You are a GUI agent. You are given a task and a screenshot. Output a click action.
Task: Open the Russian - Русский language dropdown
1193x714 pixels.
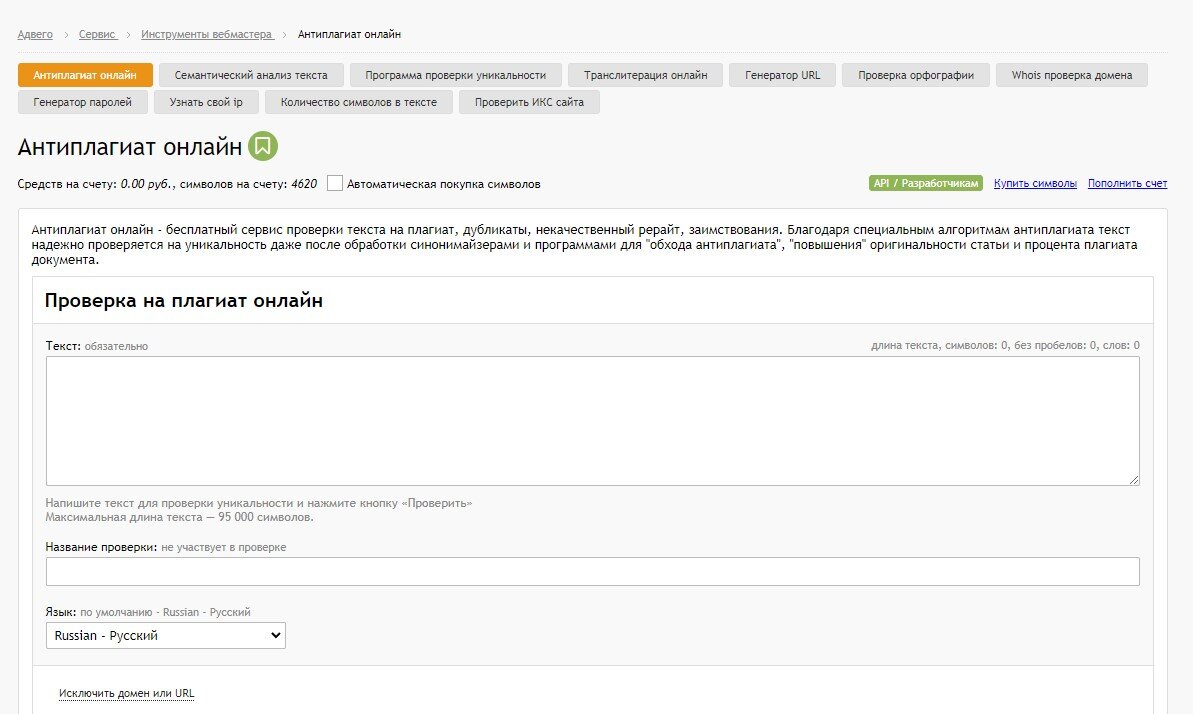pyautogui.click(x=166, y=636)
